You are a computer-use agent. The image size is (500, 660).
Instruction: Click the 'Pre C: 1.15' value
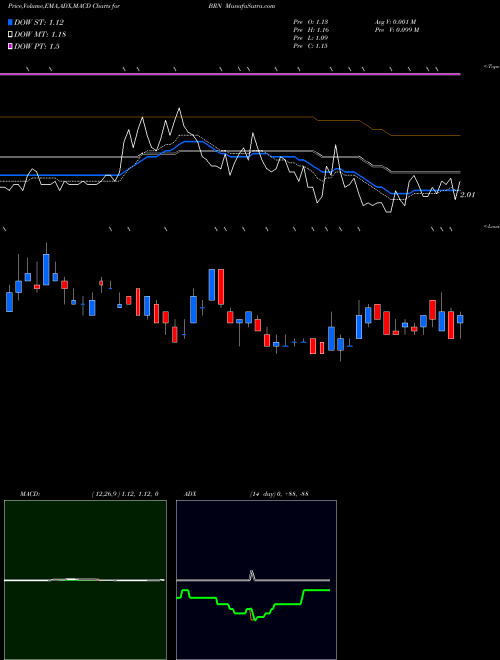[311, 46]
